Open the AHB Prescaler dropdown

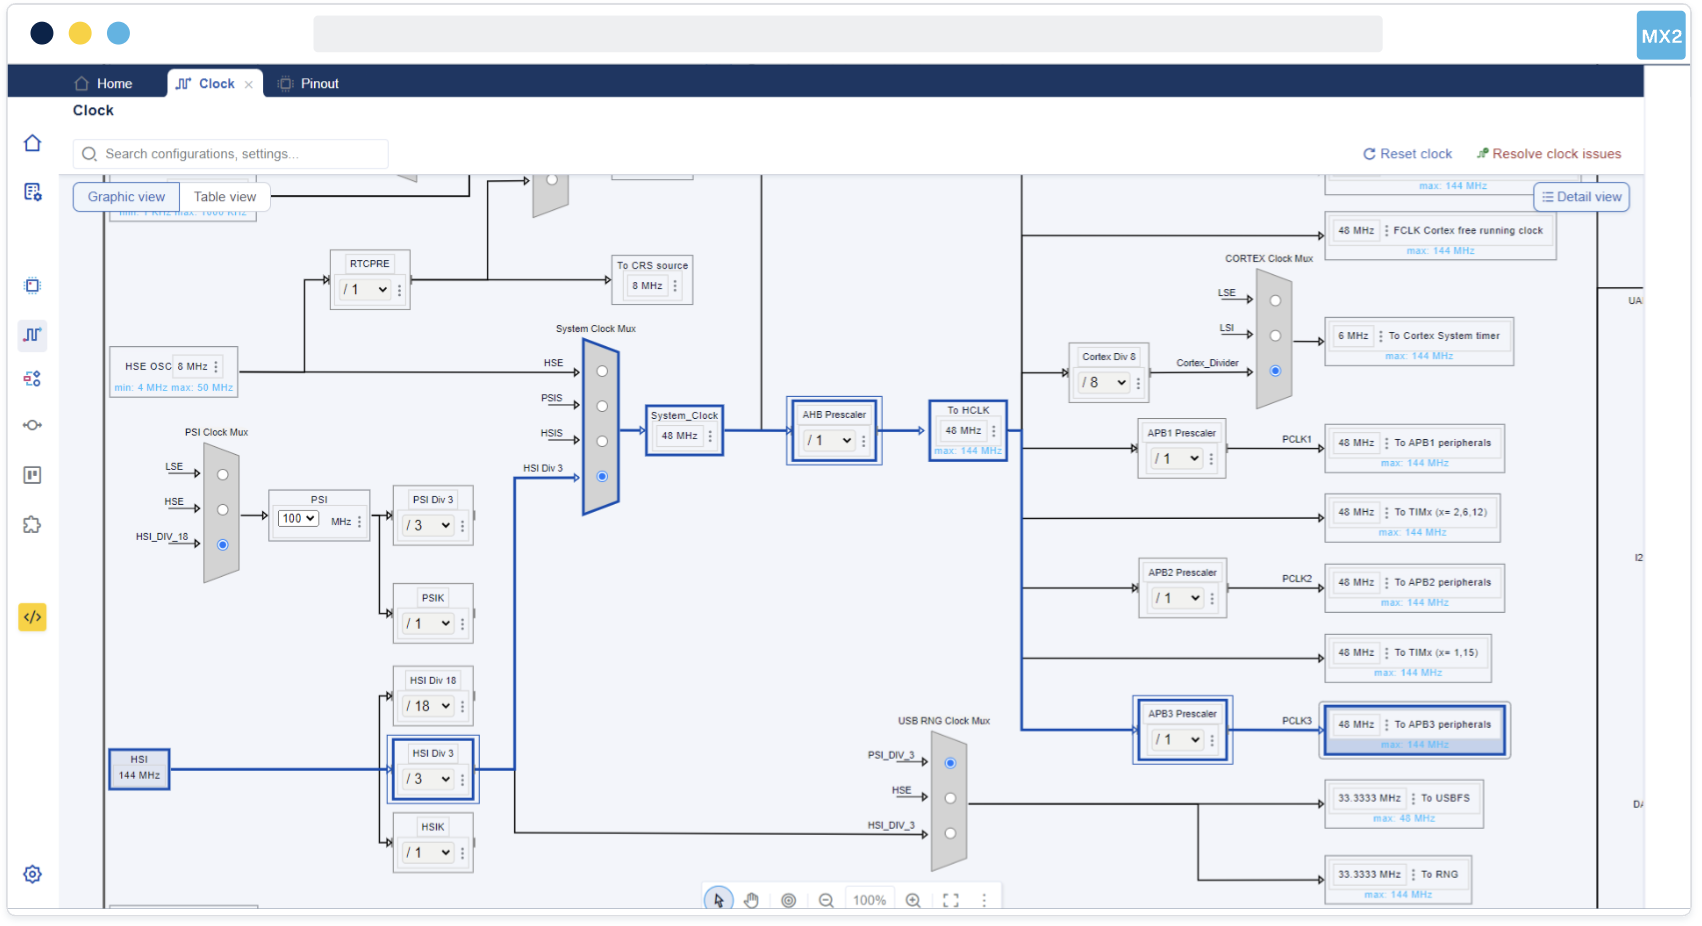[x=829, y=440]
